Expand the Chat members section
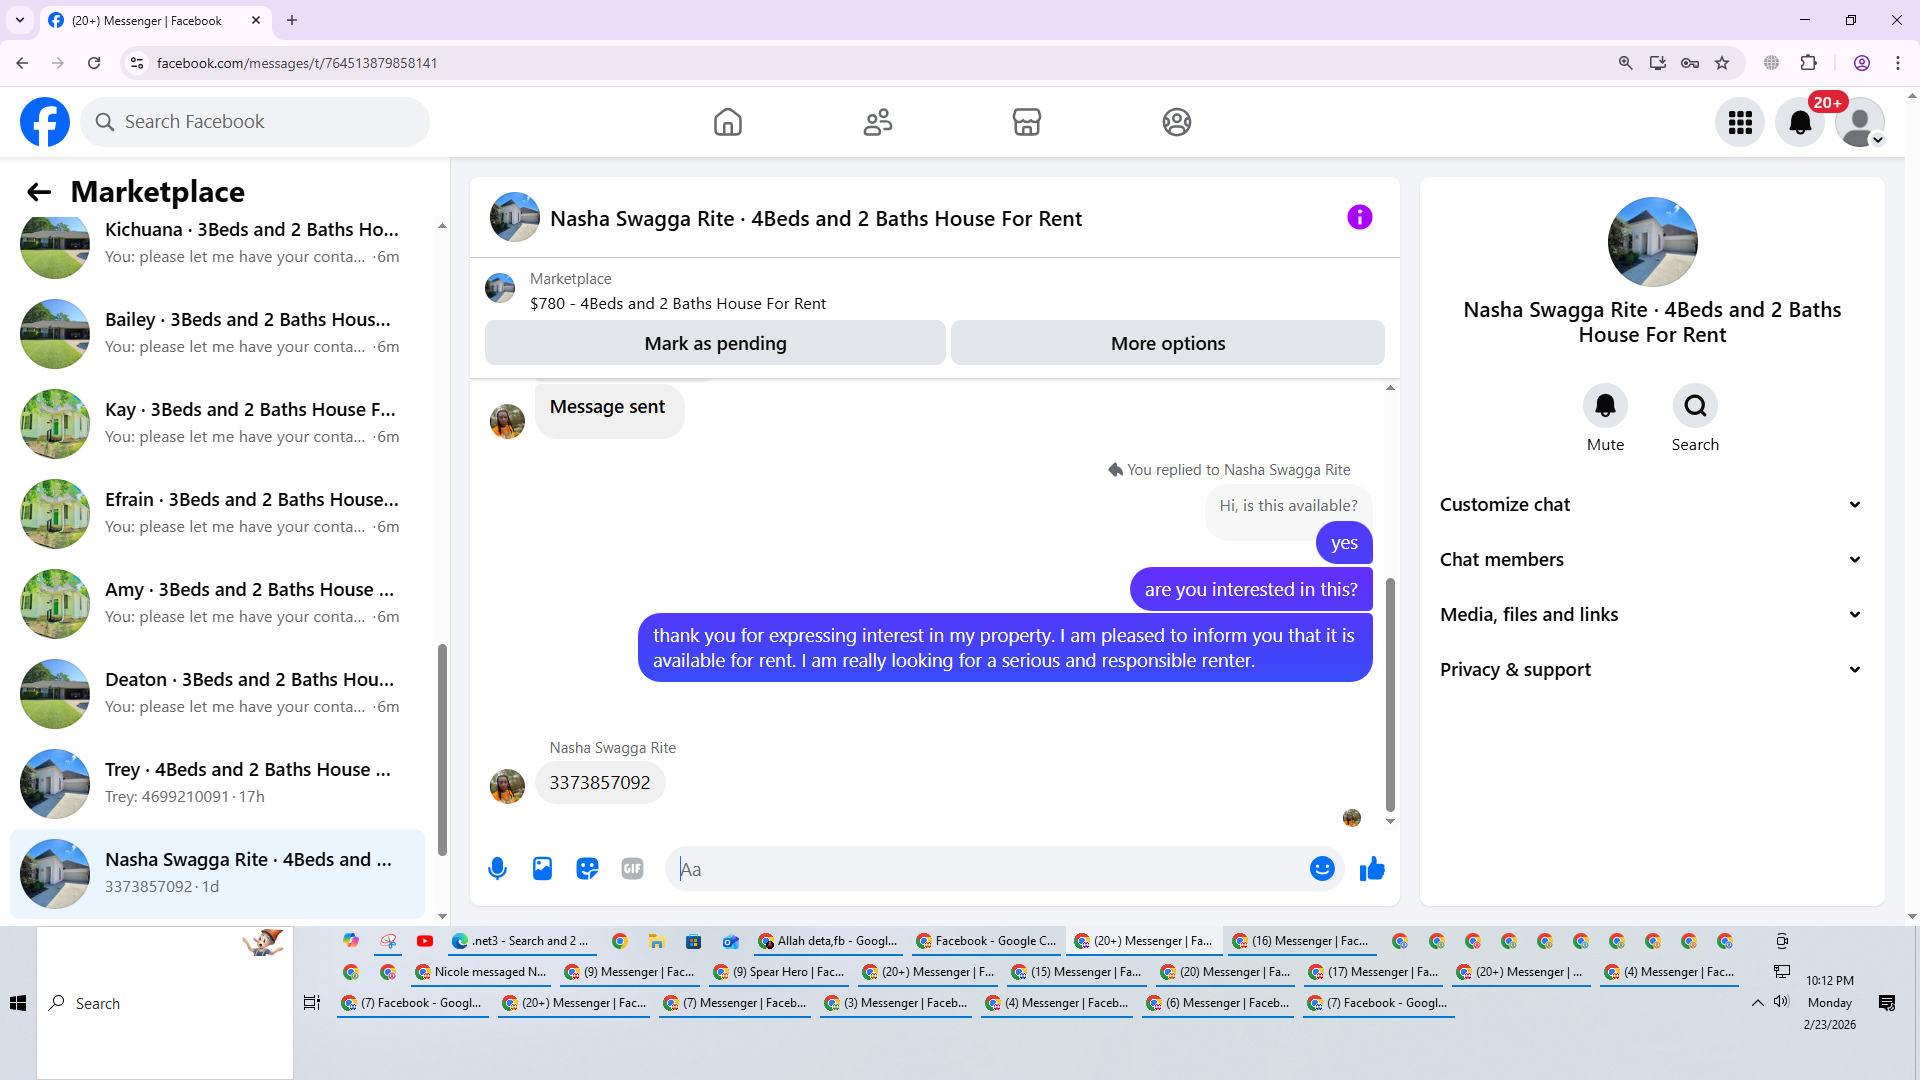Image resolution: width=1920 pixels, height=1080 pixels. tap(1650, 560)
